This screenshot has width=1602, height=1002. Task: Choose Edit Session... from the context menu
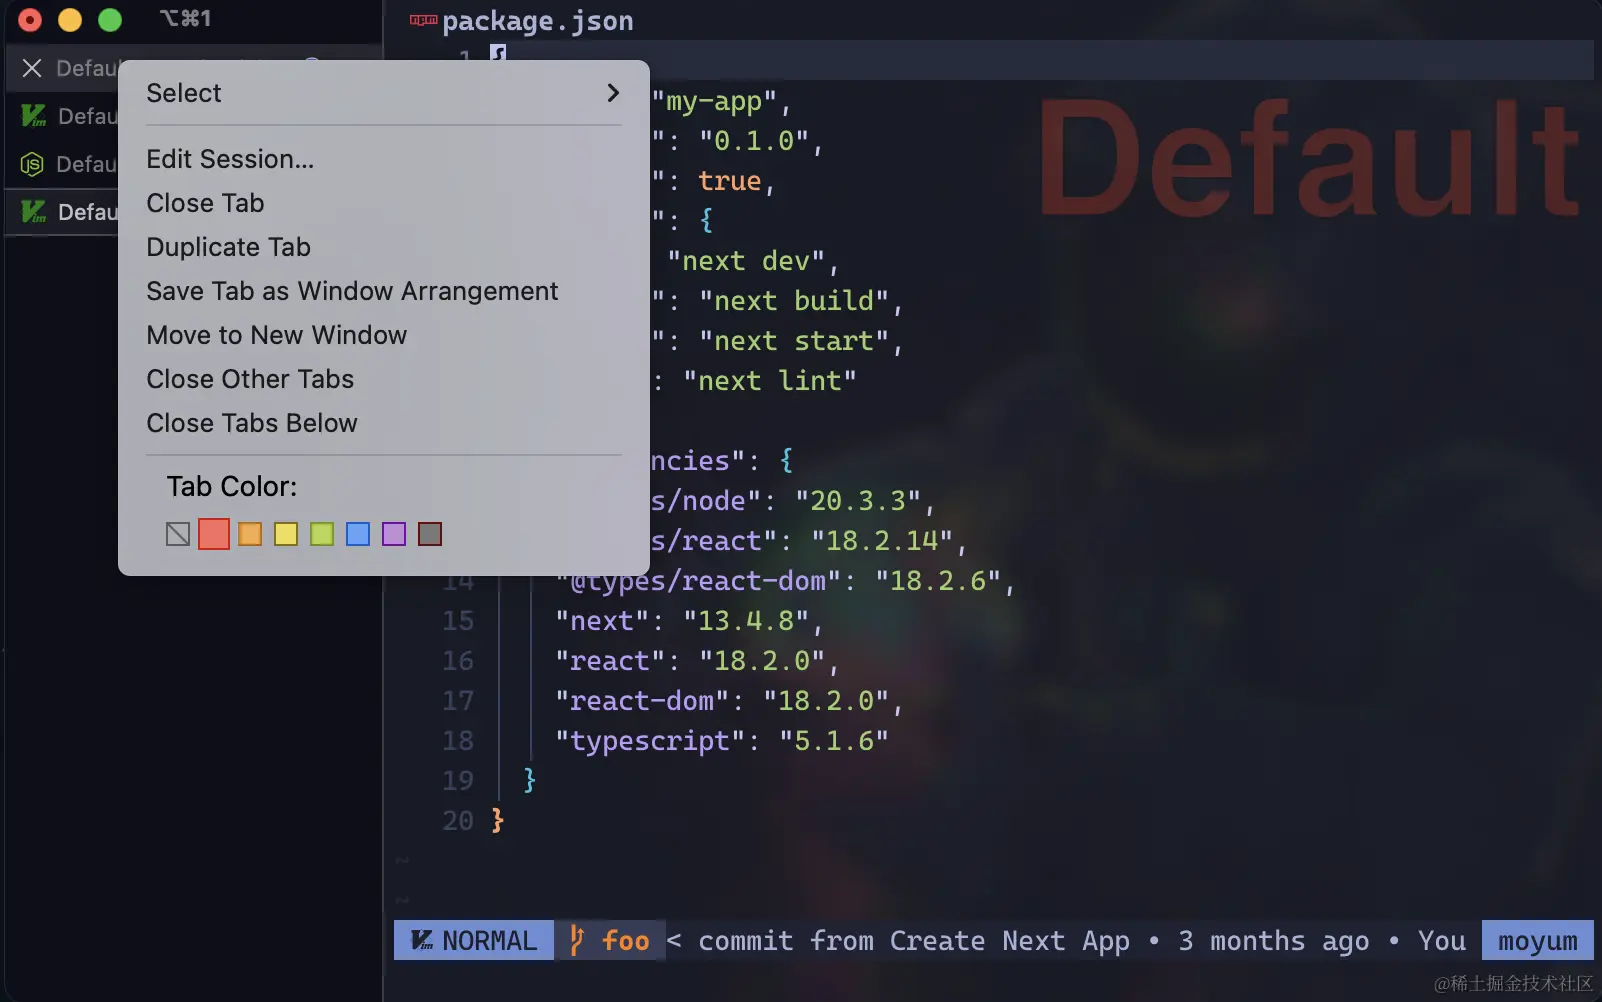point(384,159)
